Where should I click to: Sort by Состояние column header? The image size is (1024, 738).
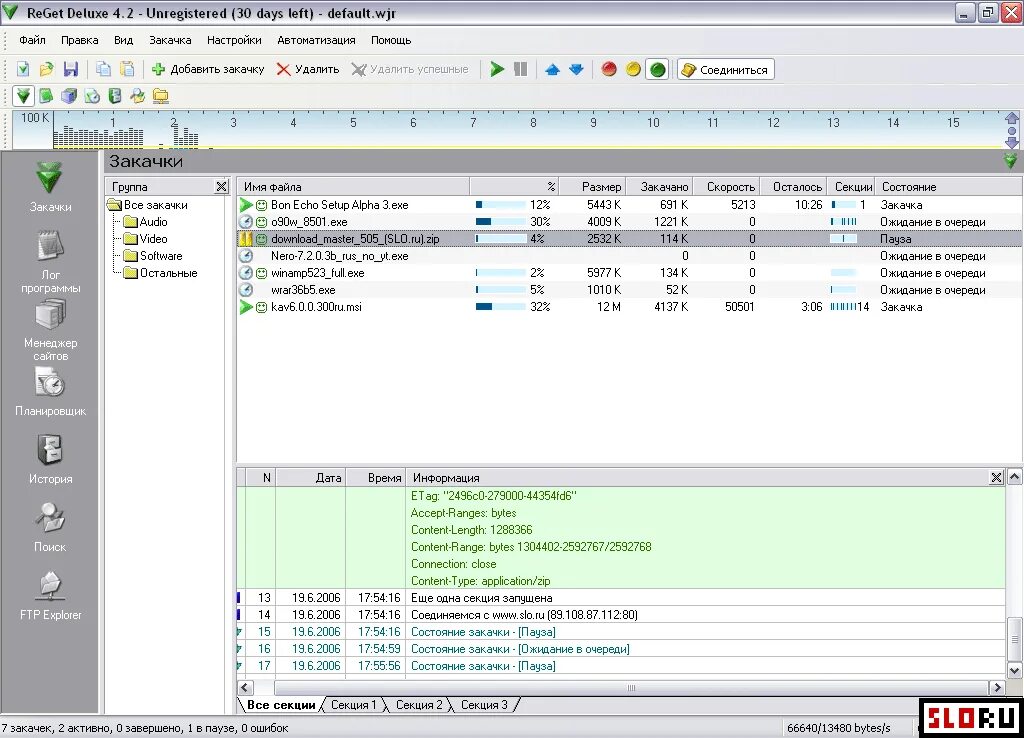[x=948, y=187]
